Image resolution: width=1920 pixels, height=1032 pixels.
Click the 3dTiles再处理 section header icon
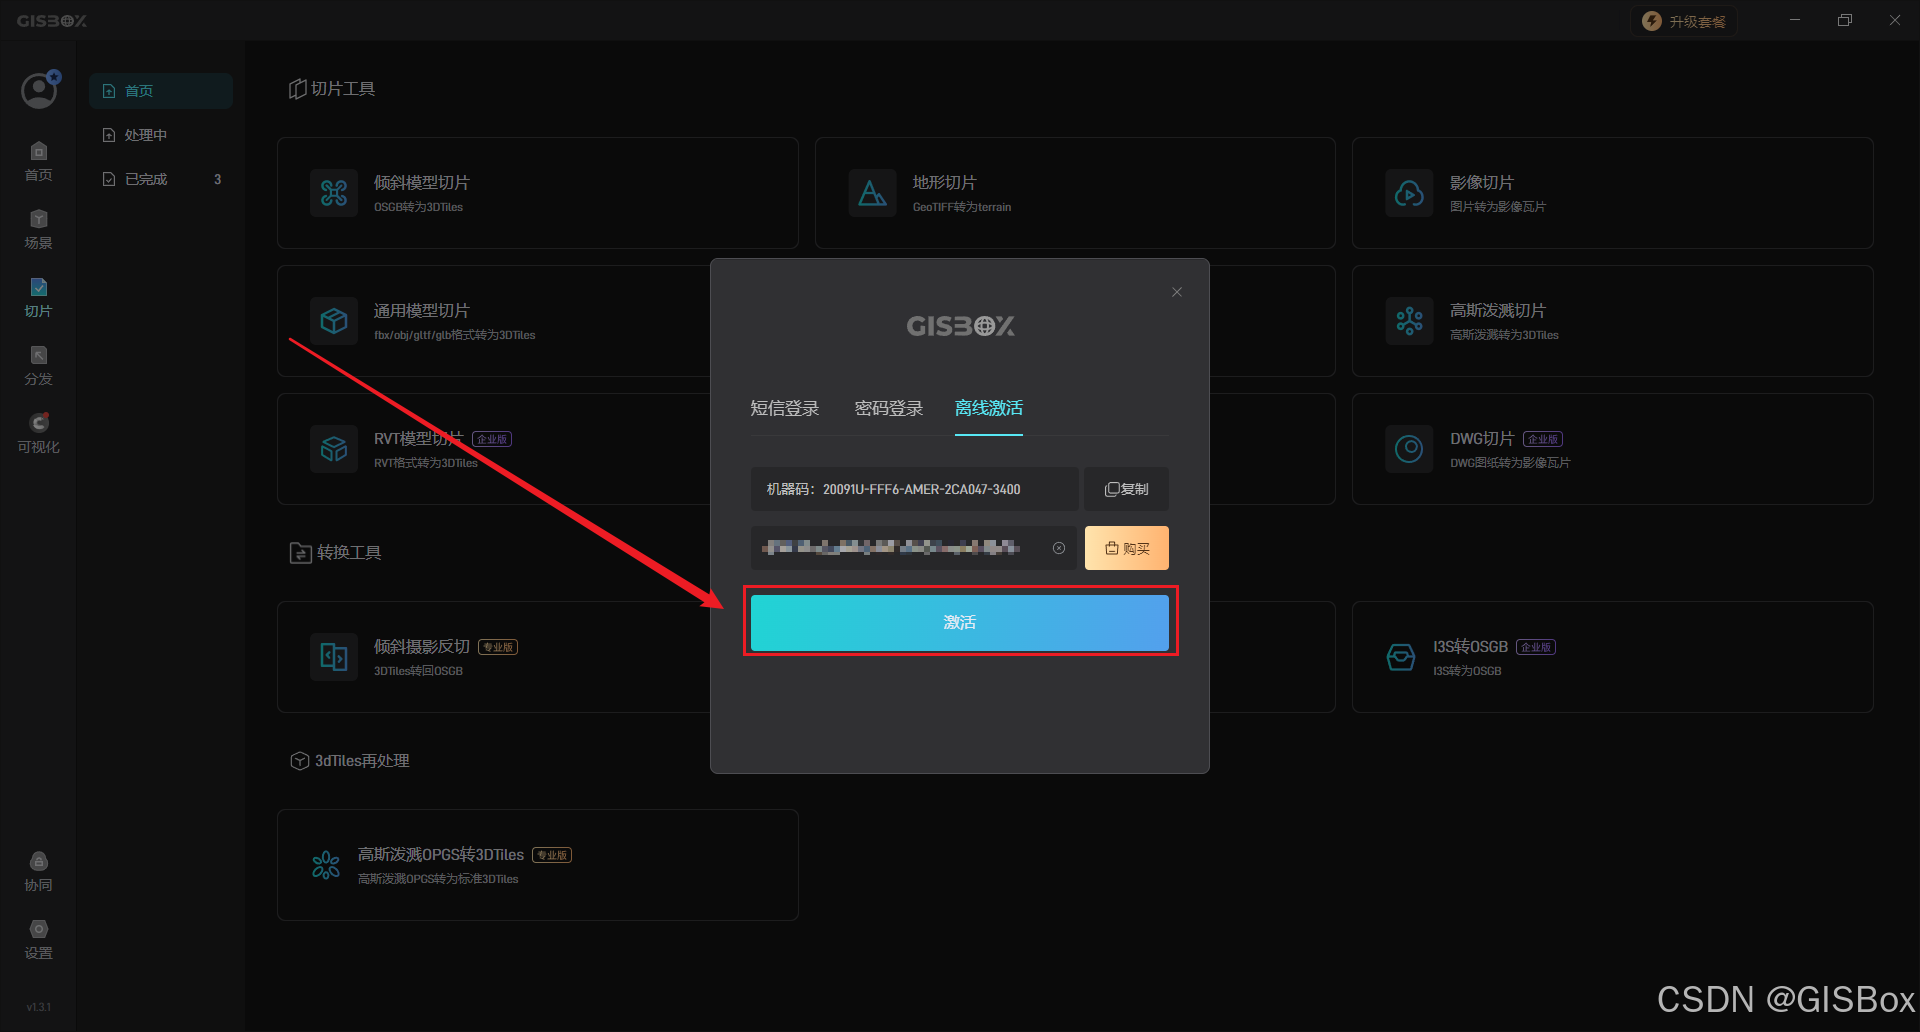click(299, 761)
